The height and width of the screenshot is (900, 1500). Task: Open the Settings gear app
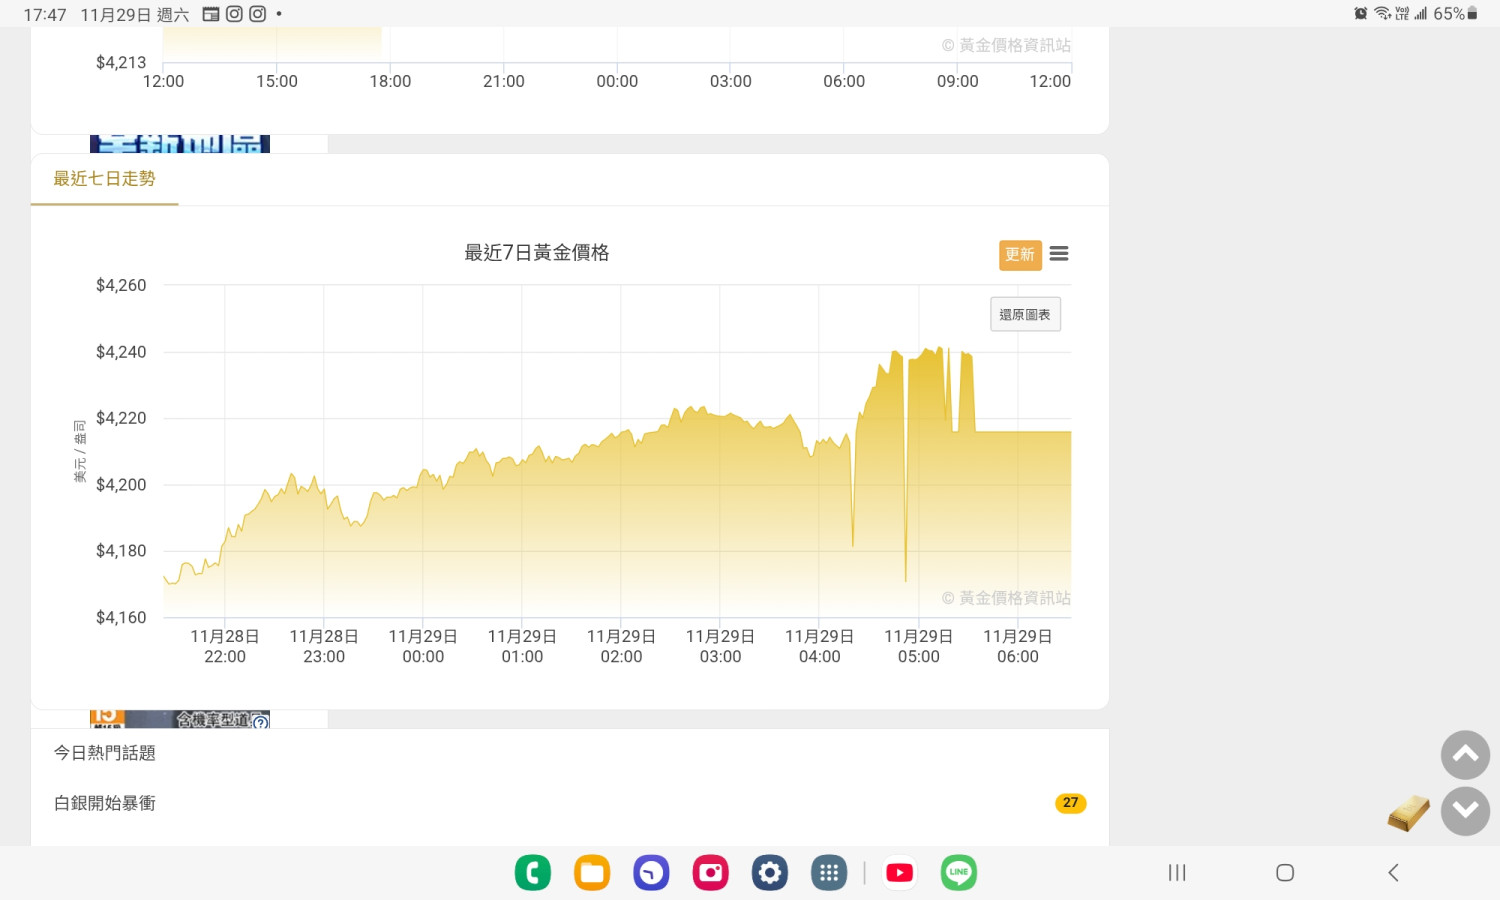(770, 873)
